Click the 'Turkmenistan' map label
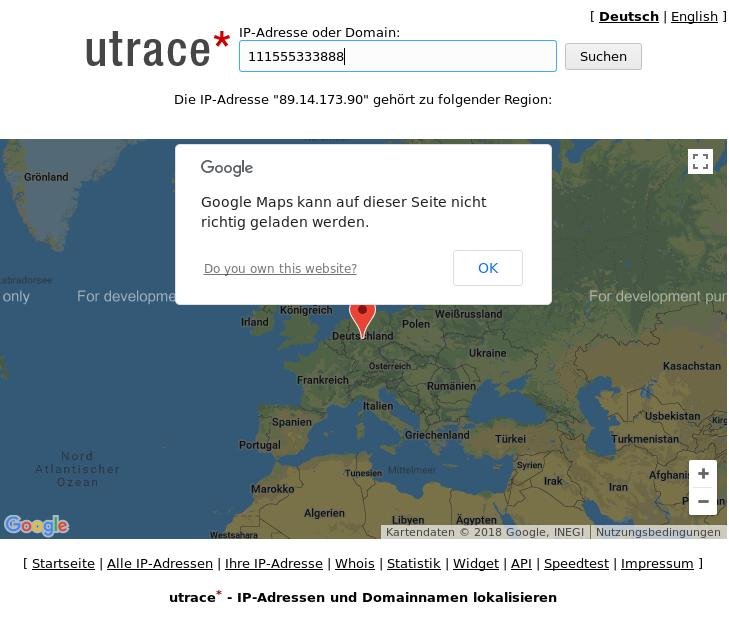729x620 pixels. tap(645, 439)
